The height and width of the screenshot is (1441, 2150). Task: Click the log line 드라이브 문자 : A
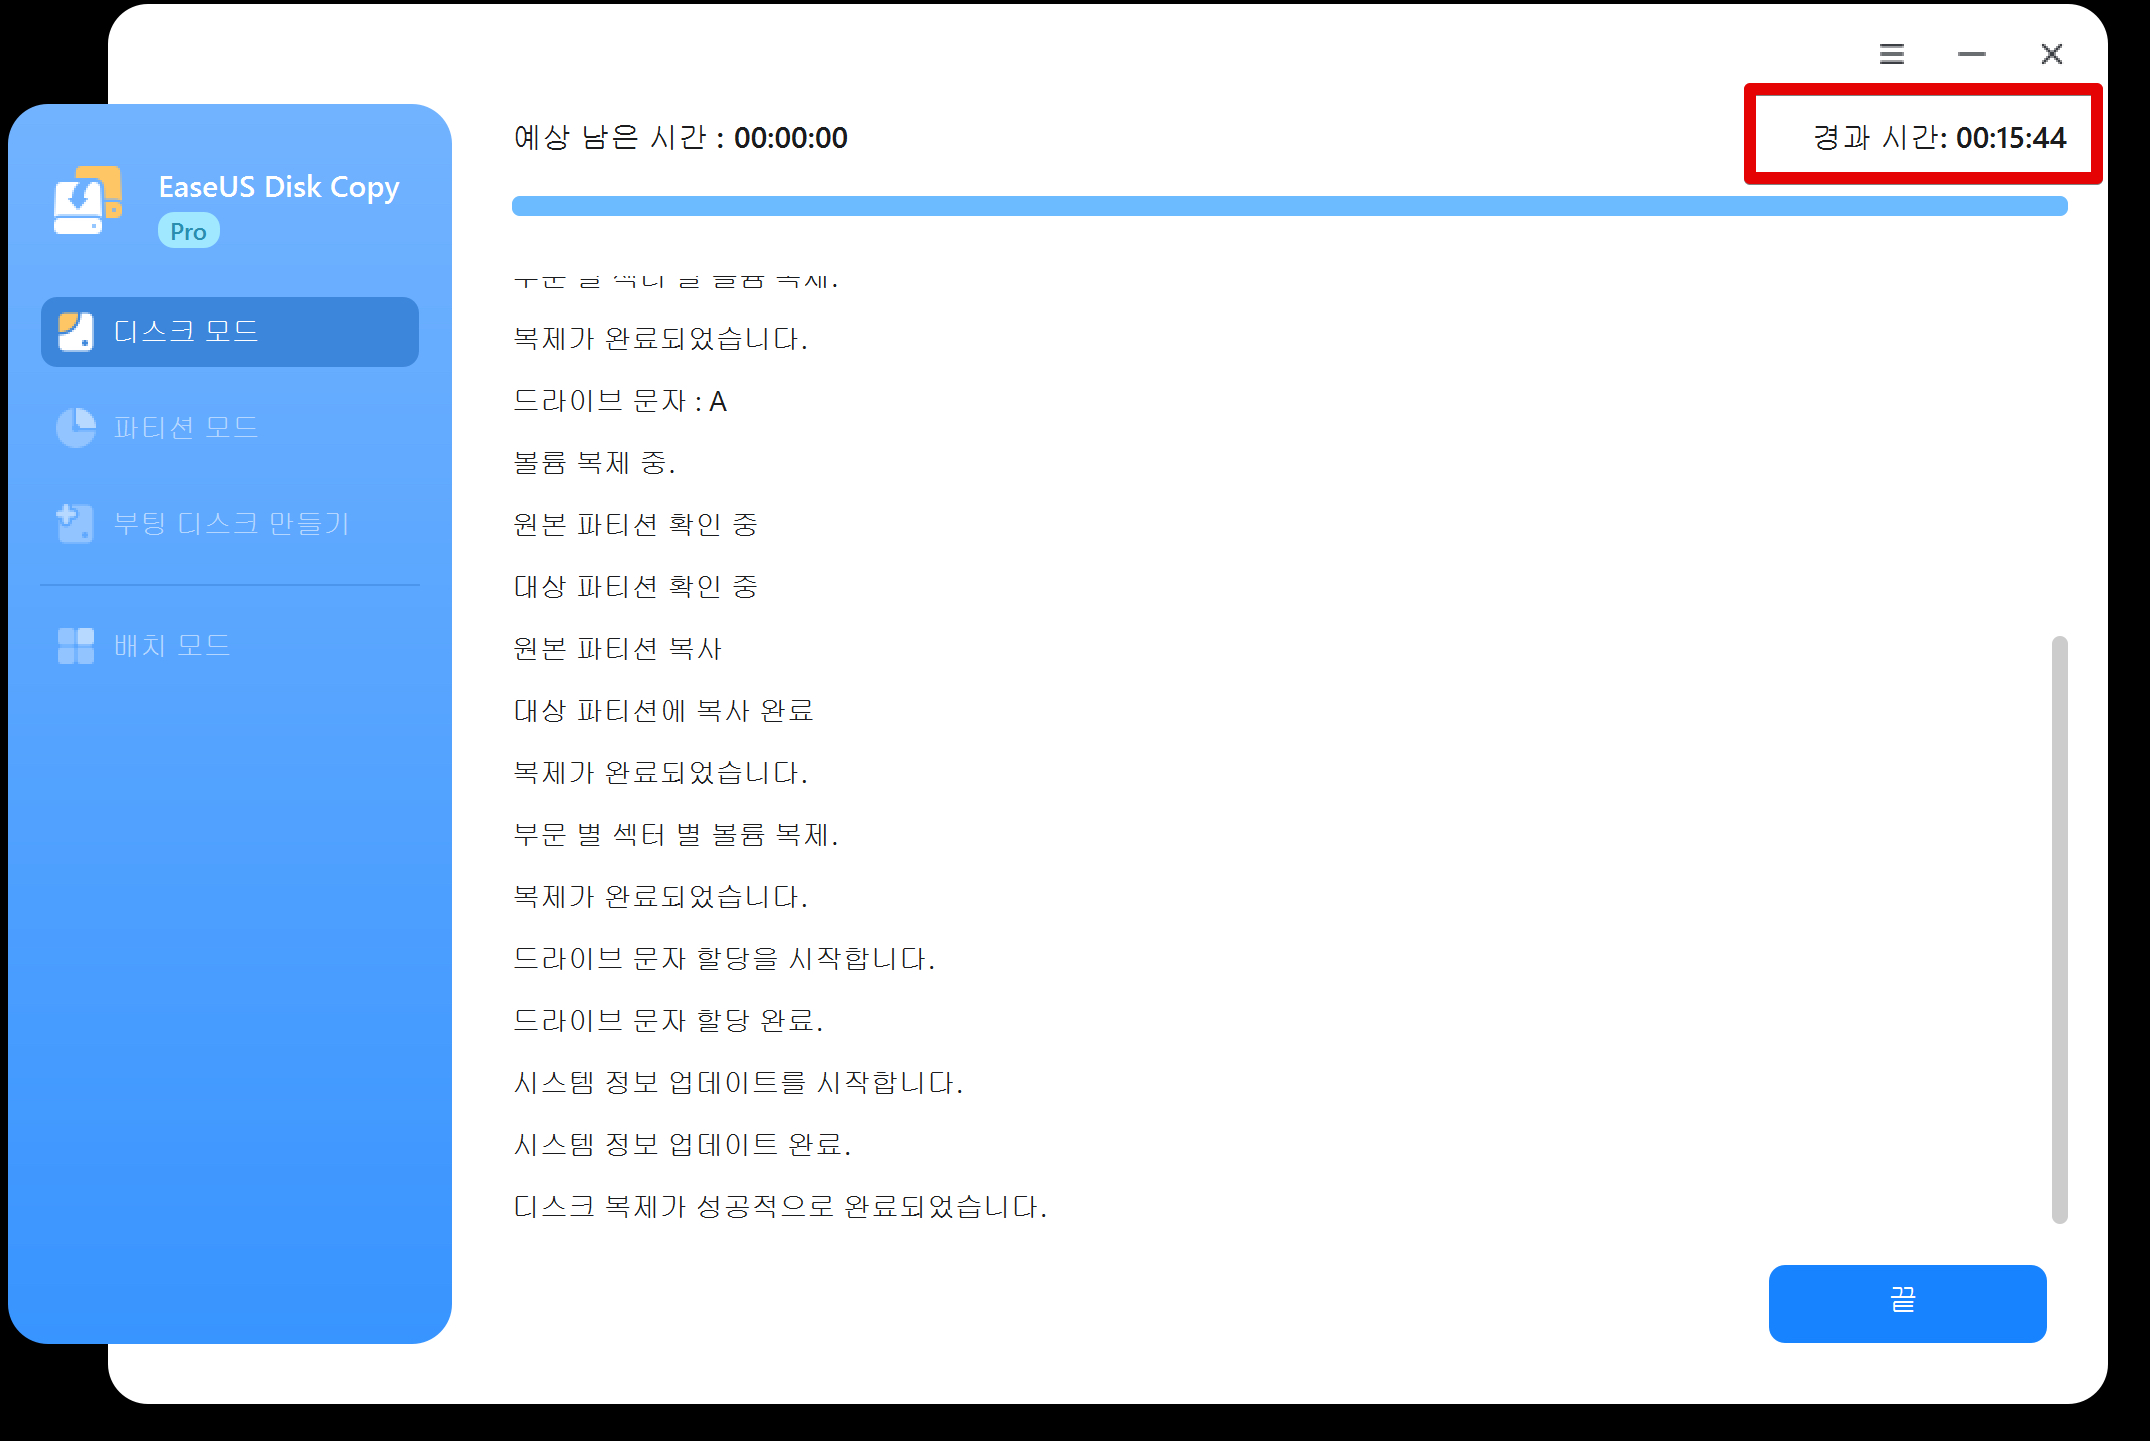click(x=620, y=402)
